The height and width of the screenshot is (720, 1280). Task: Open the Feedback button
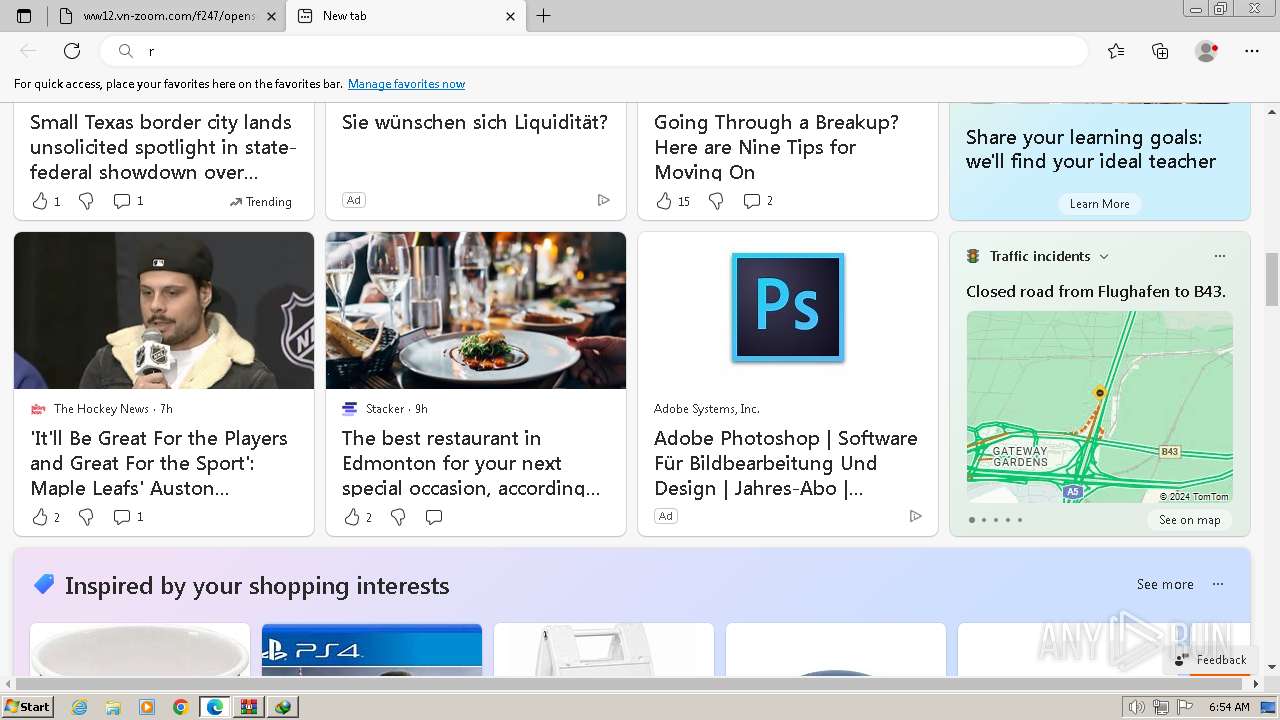[x=1210, y=660]
